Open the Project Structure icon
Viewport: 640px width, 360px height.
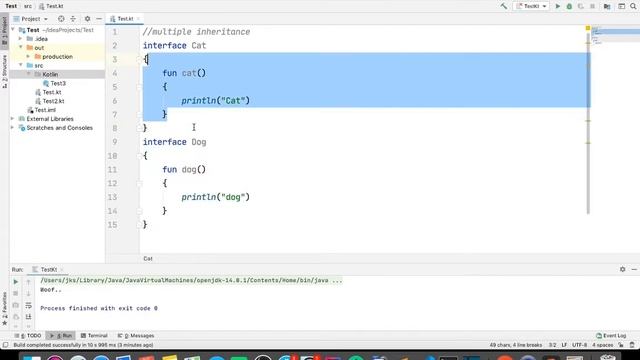607,6
